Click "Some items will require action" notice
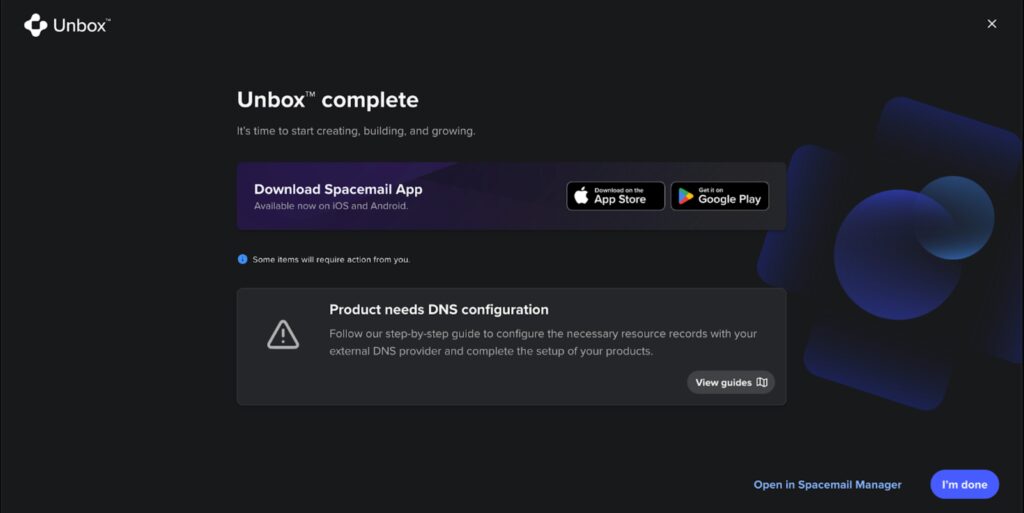The image size is (1024, 513). coord(331,259)
